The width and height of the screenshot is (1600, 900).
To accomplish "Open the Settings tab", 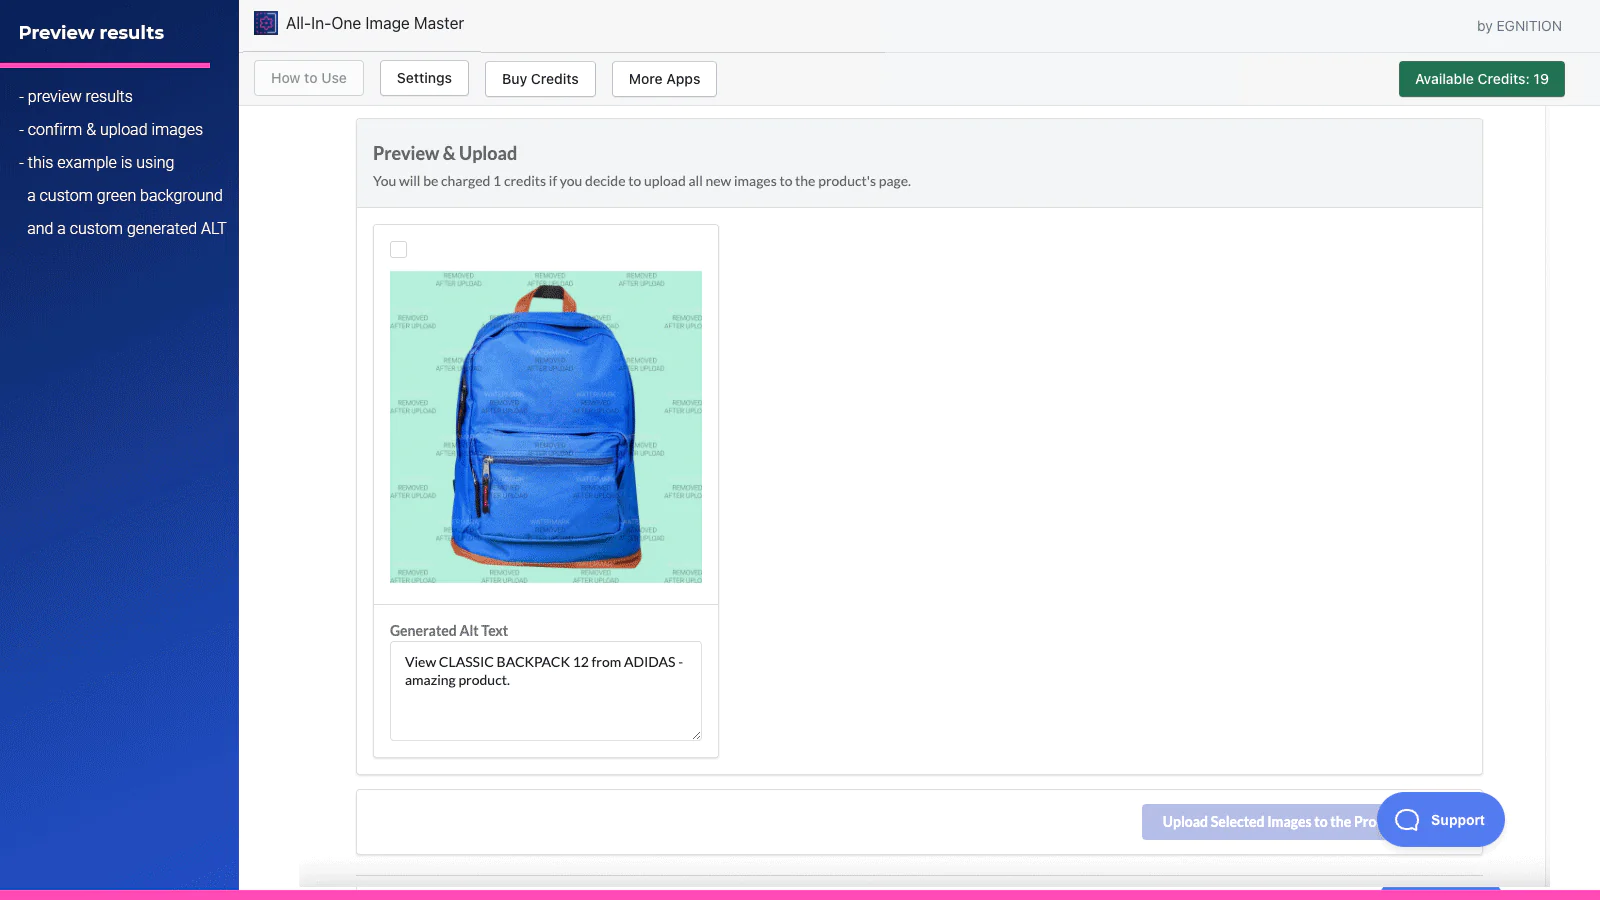I will coord(424,78).
